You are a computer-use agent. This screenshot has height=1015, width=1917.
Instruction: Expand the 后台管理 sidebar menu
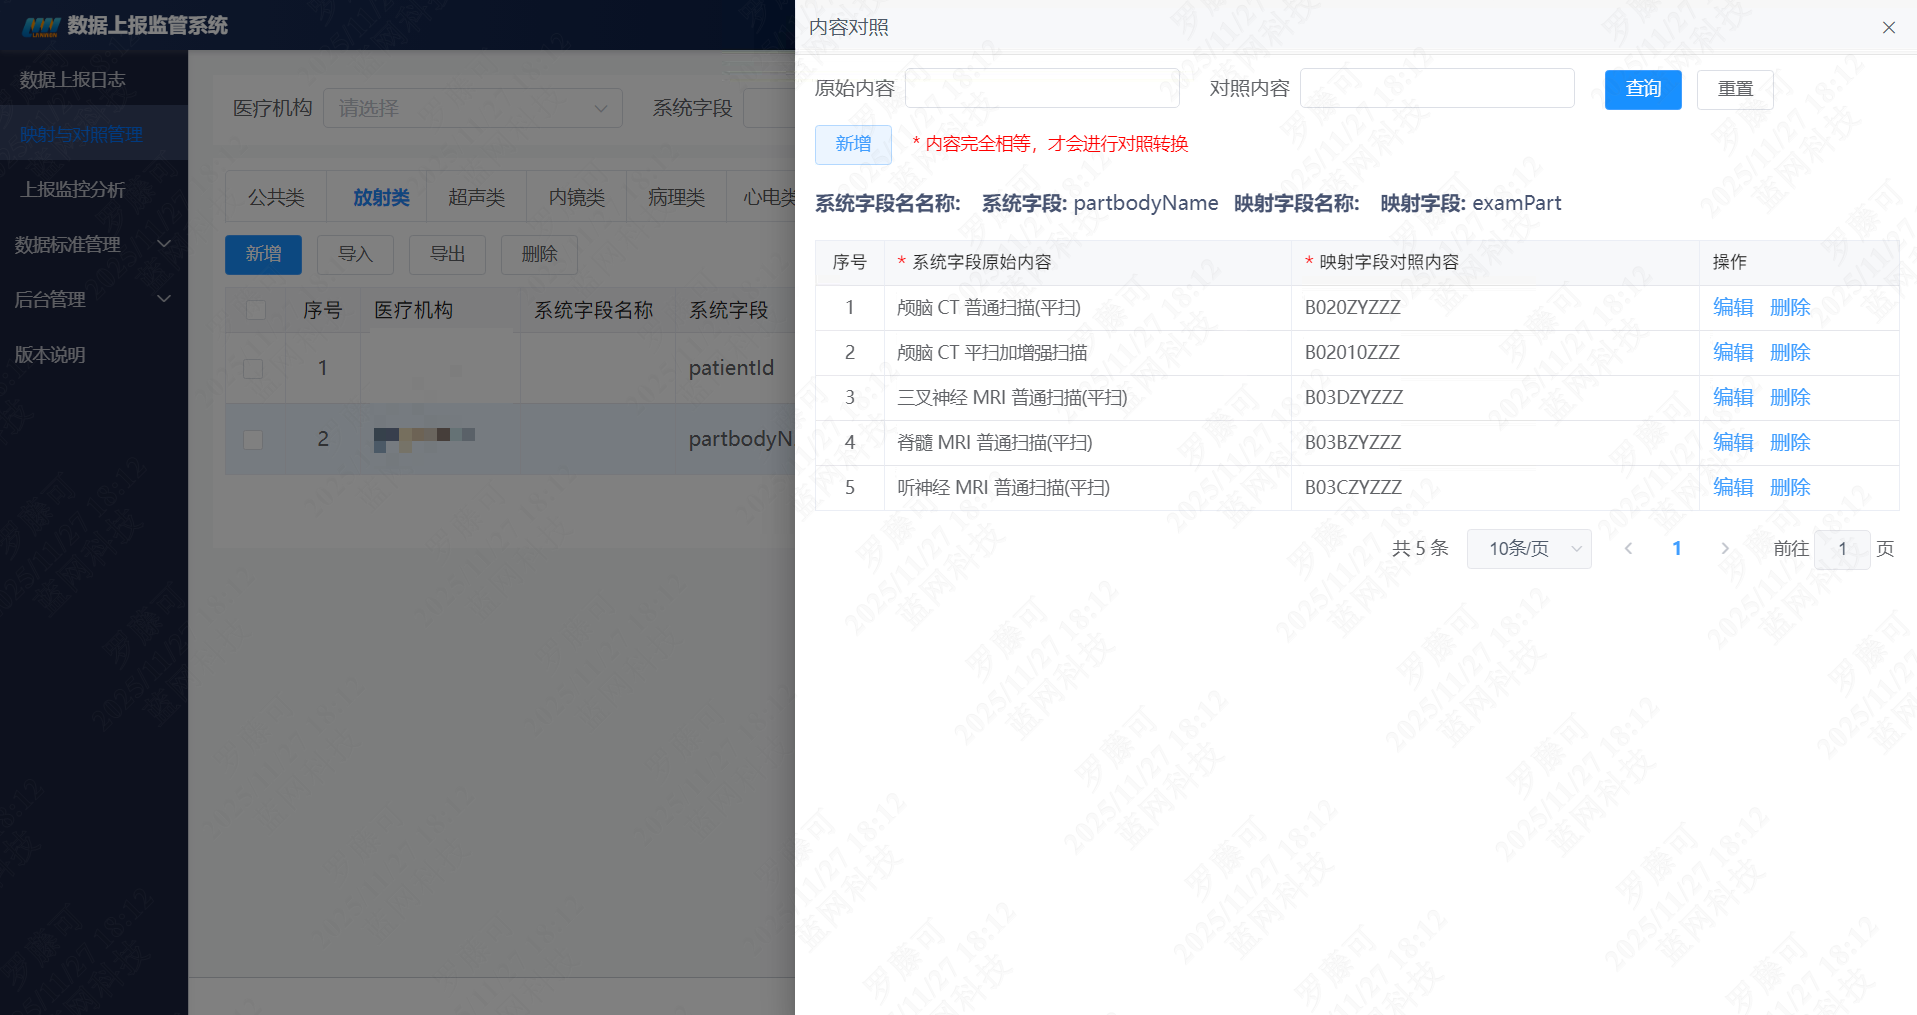tap(93, 299)
